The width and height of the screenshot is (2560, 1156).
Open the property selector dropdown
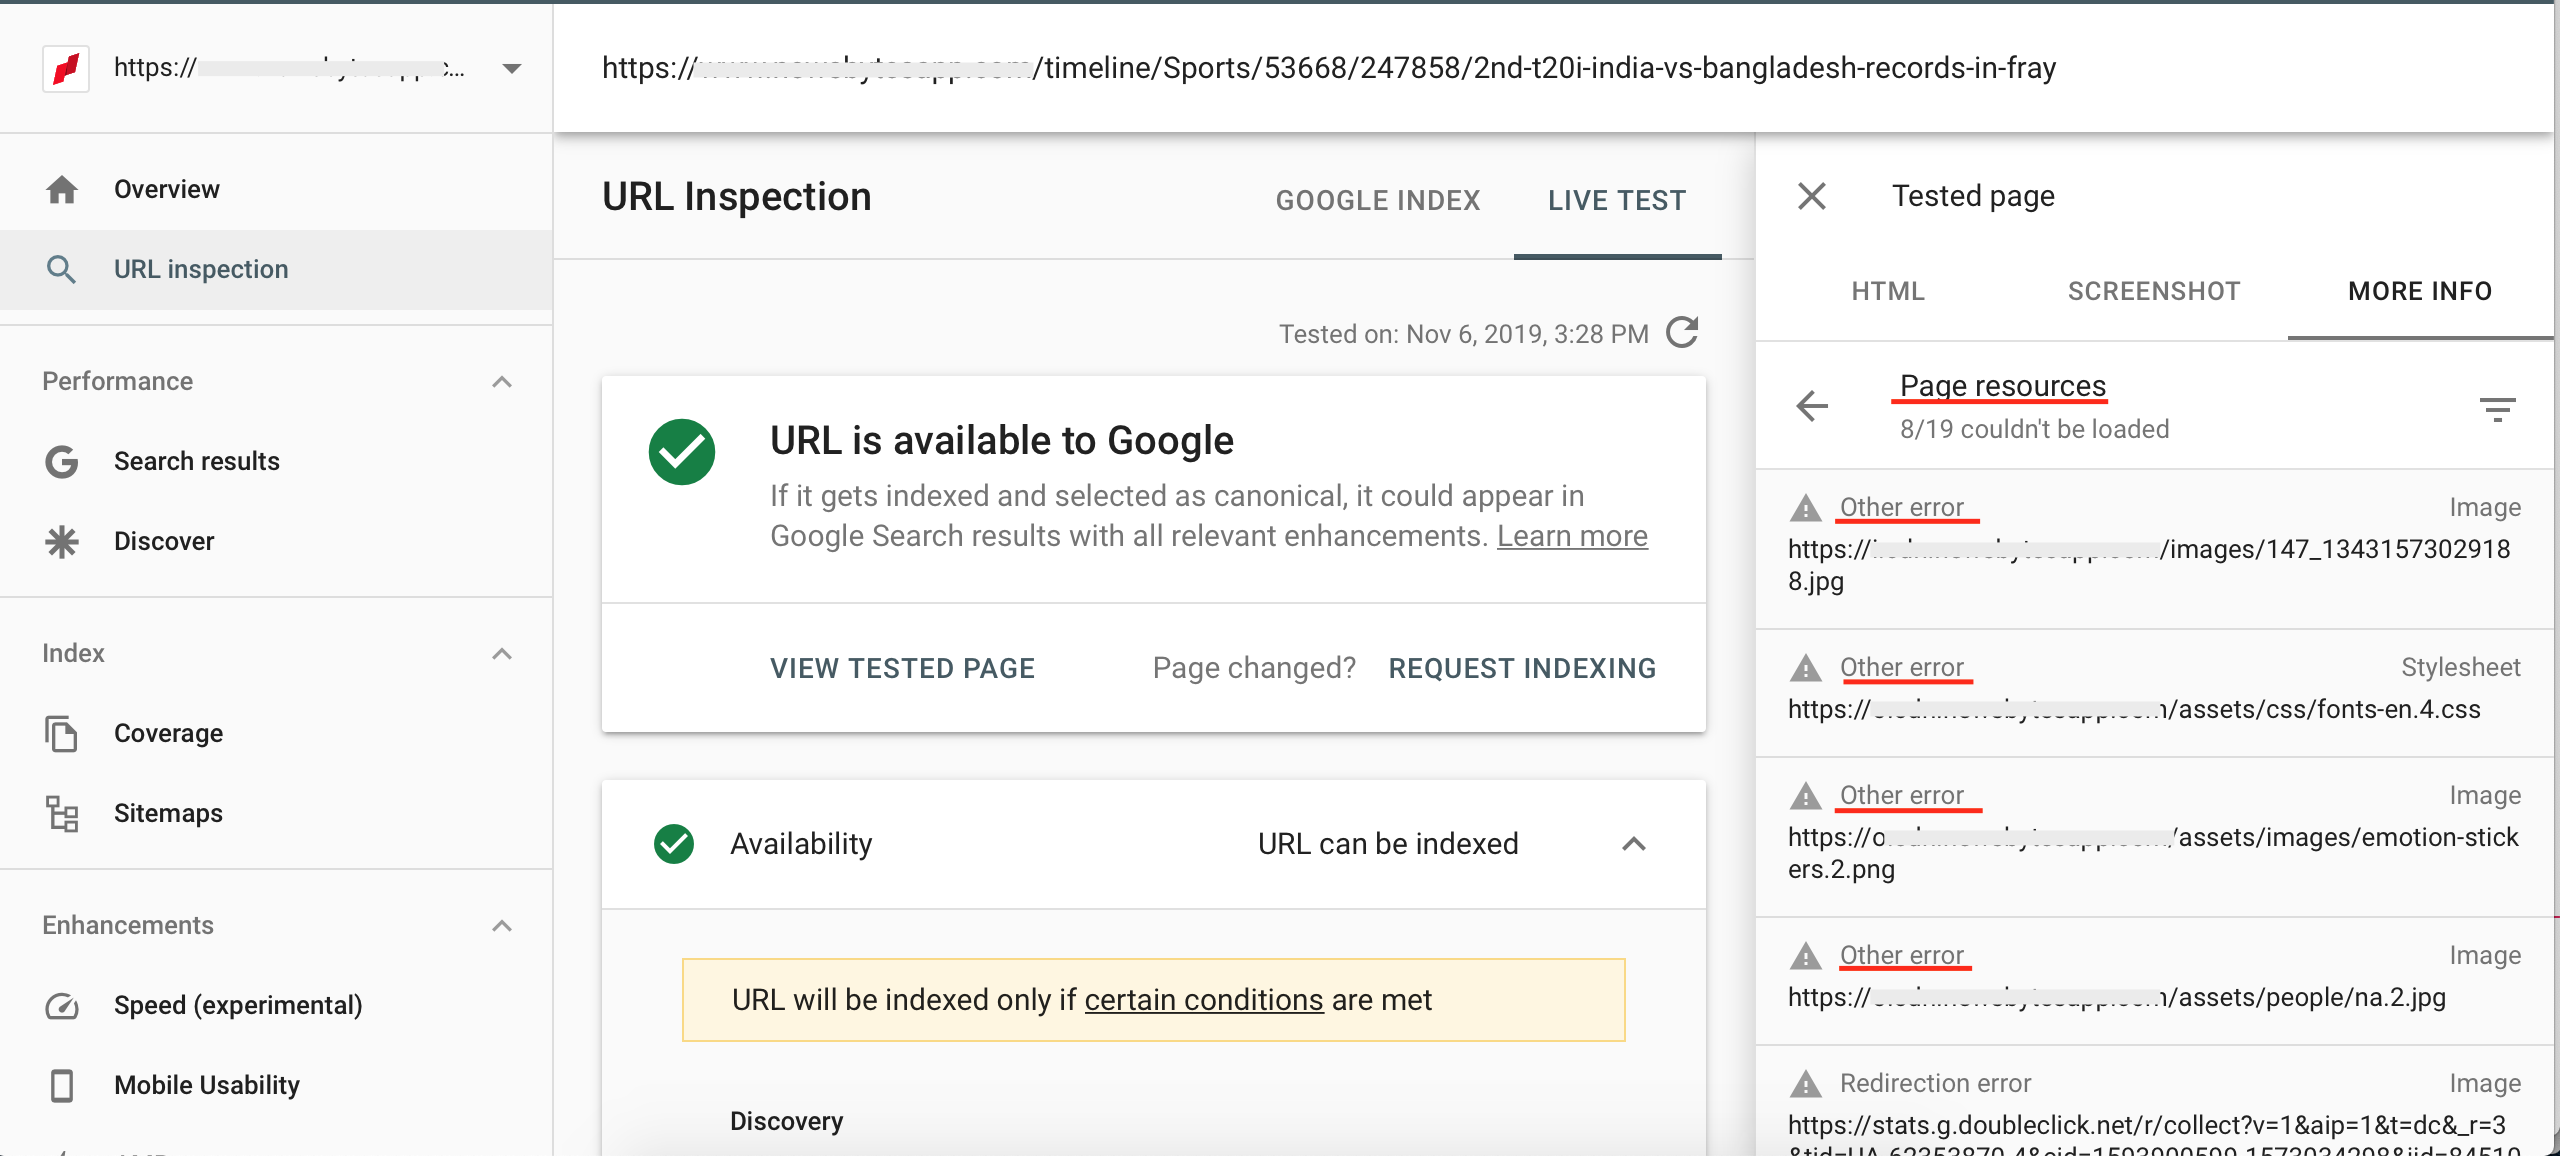pyautogui.click(x=511, y=68)
